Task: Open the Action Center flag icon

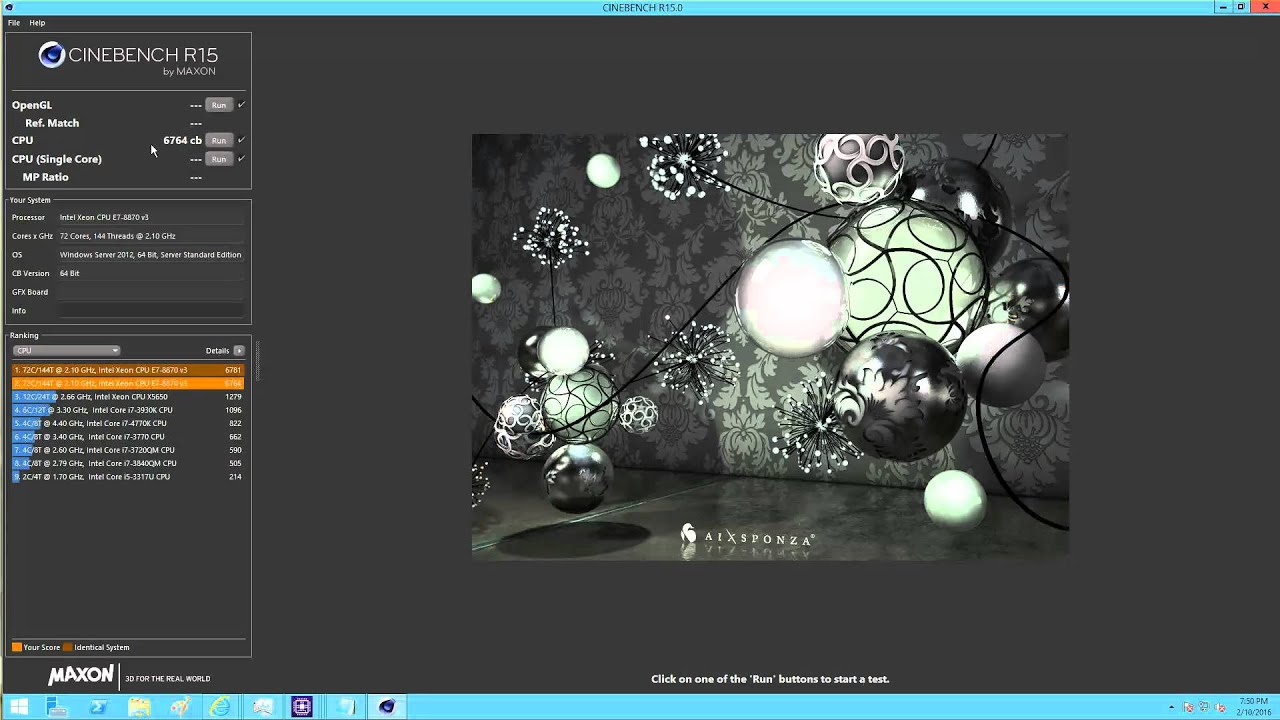Action: click(x=1188, y=708)
